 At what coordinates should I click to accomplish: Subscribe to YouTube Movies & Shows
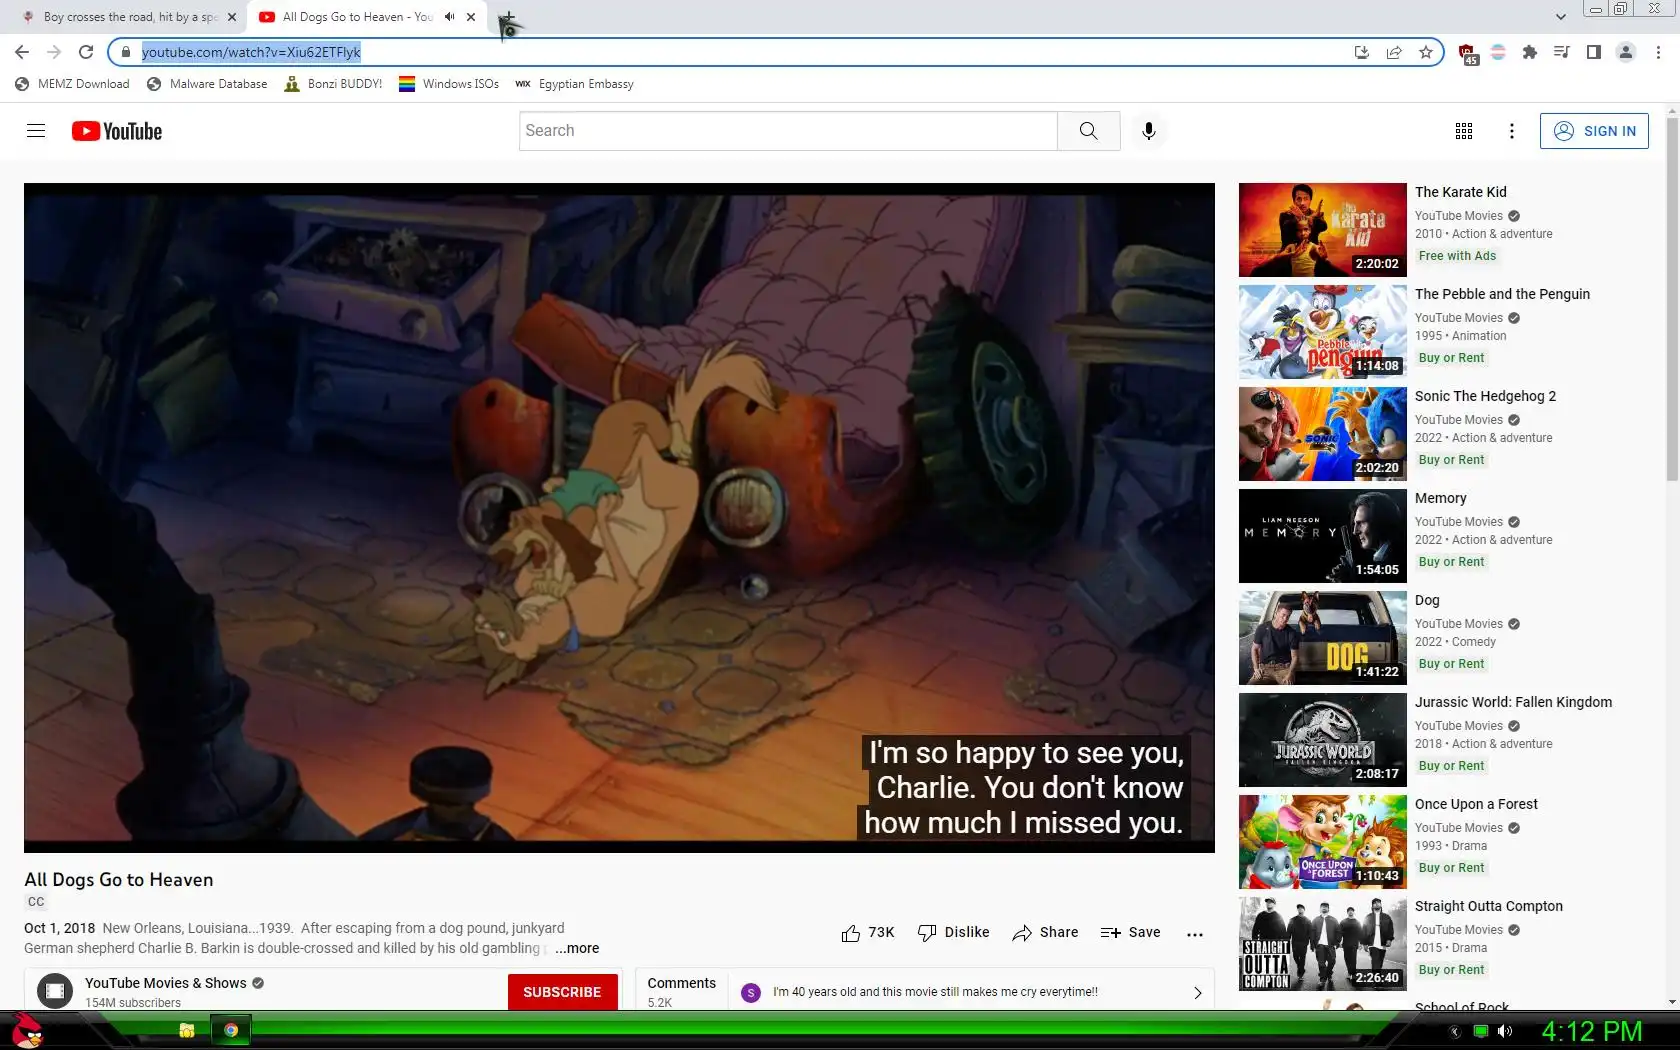[562, 992]
